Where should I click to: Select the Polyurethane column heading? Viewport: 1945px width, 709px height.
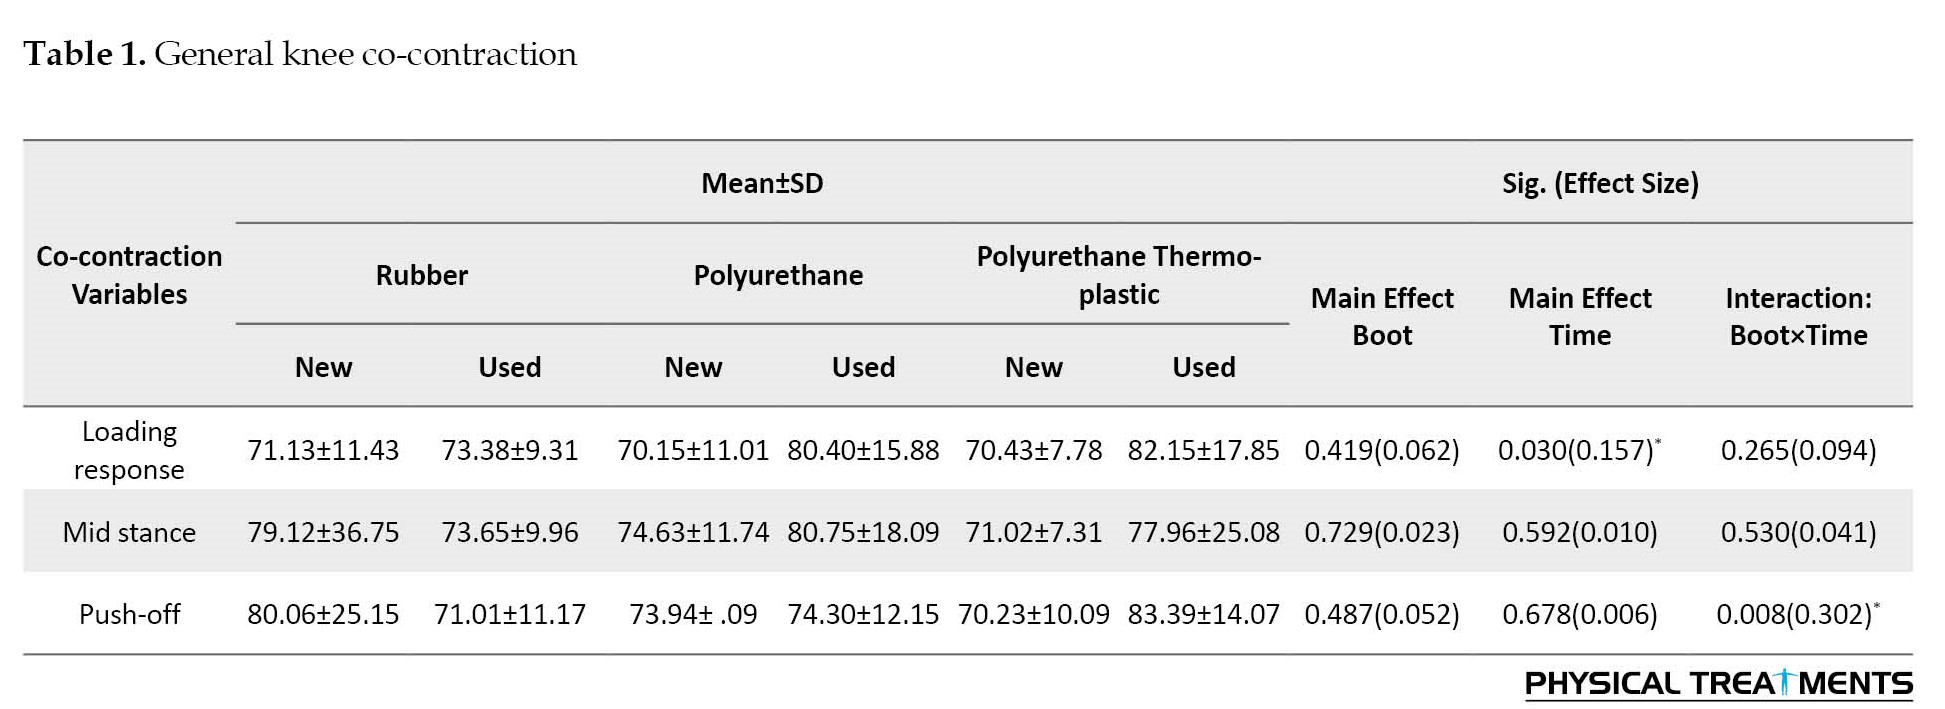(x=778, y=275)
